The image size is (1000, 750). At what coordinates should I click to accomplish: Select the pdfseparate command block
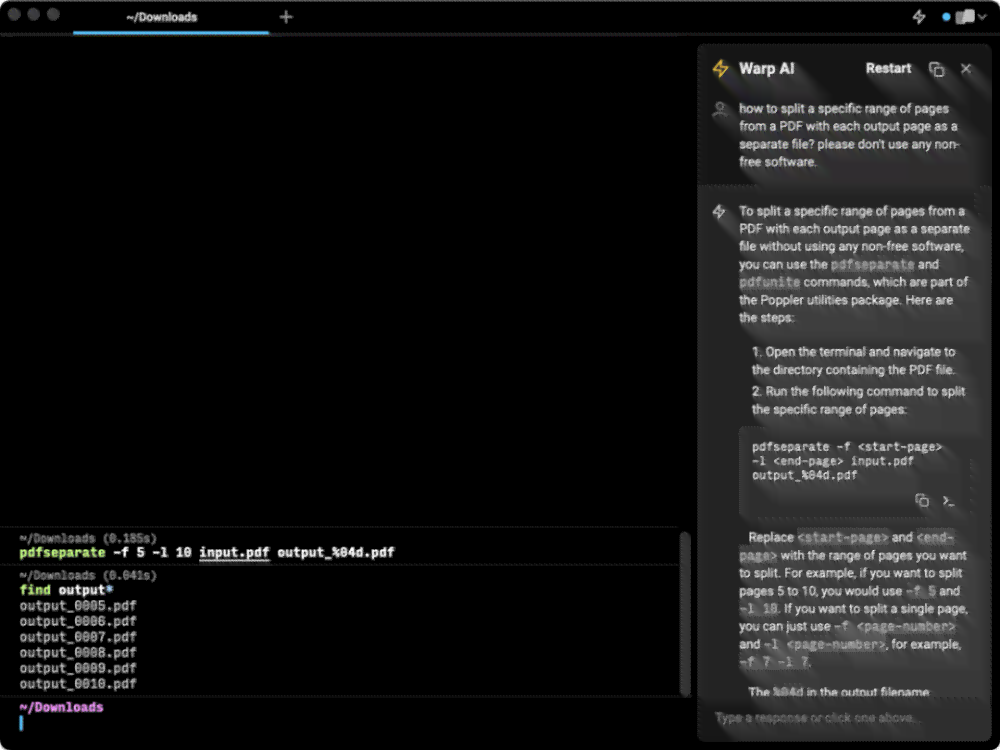(x=341, y=546)
